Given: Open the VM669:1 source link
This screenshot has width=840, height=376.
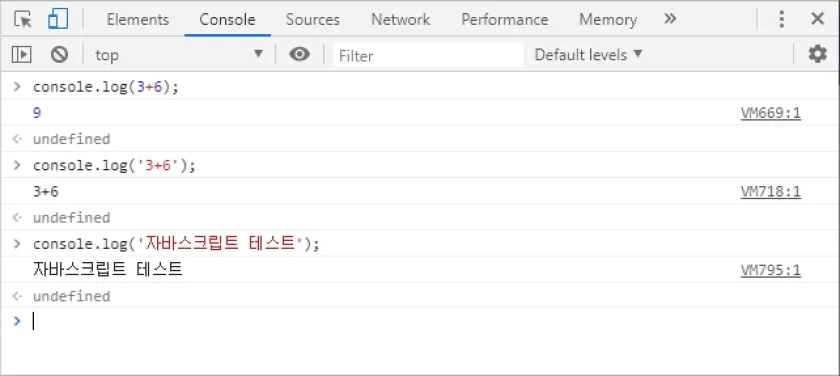Looking at the screenshot, I should point(771,113).
